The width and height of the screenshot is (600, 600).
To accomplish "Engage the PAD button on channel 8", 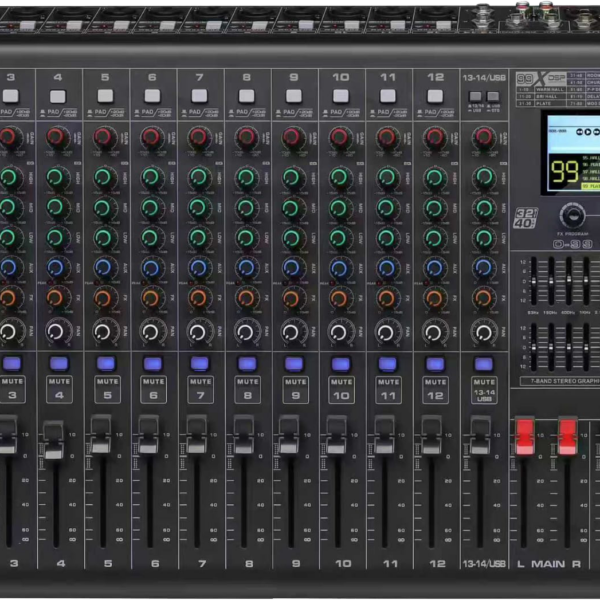I will (246, 96).
